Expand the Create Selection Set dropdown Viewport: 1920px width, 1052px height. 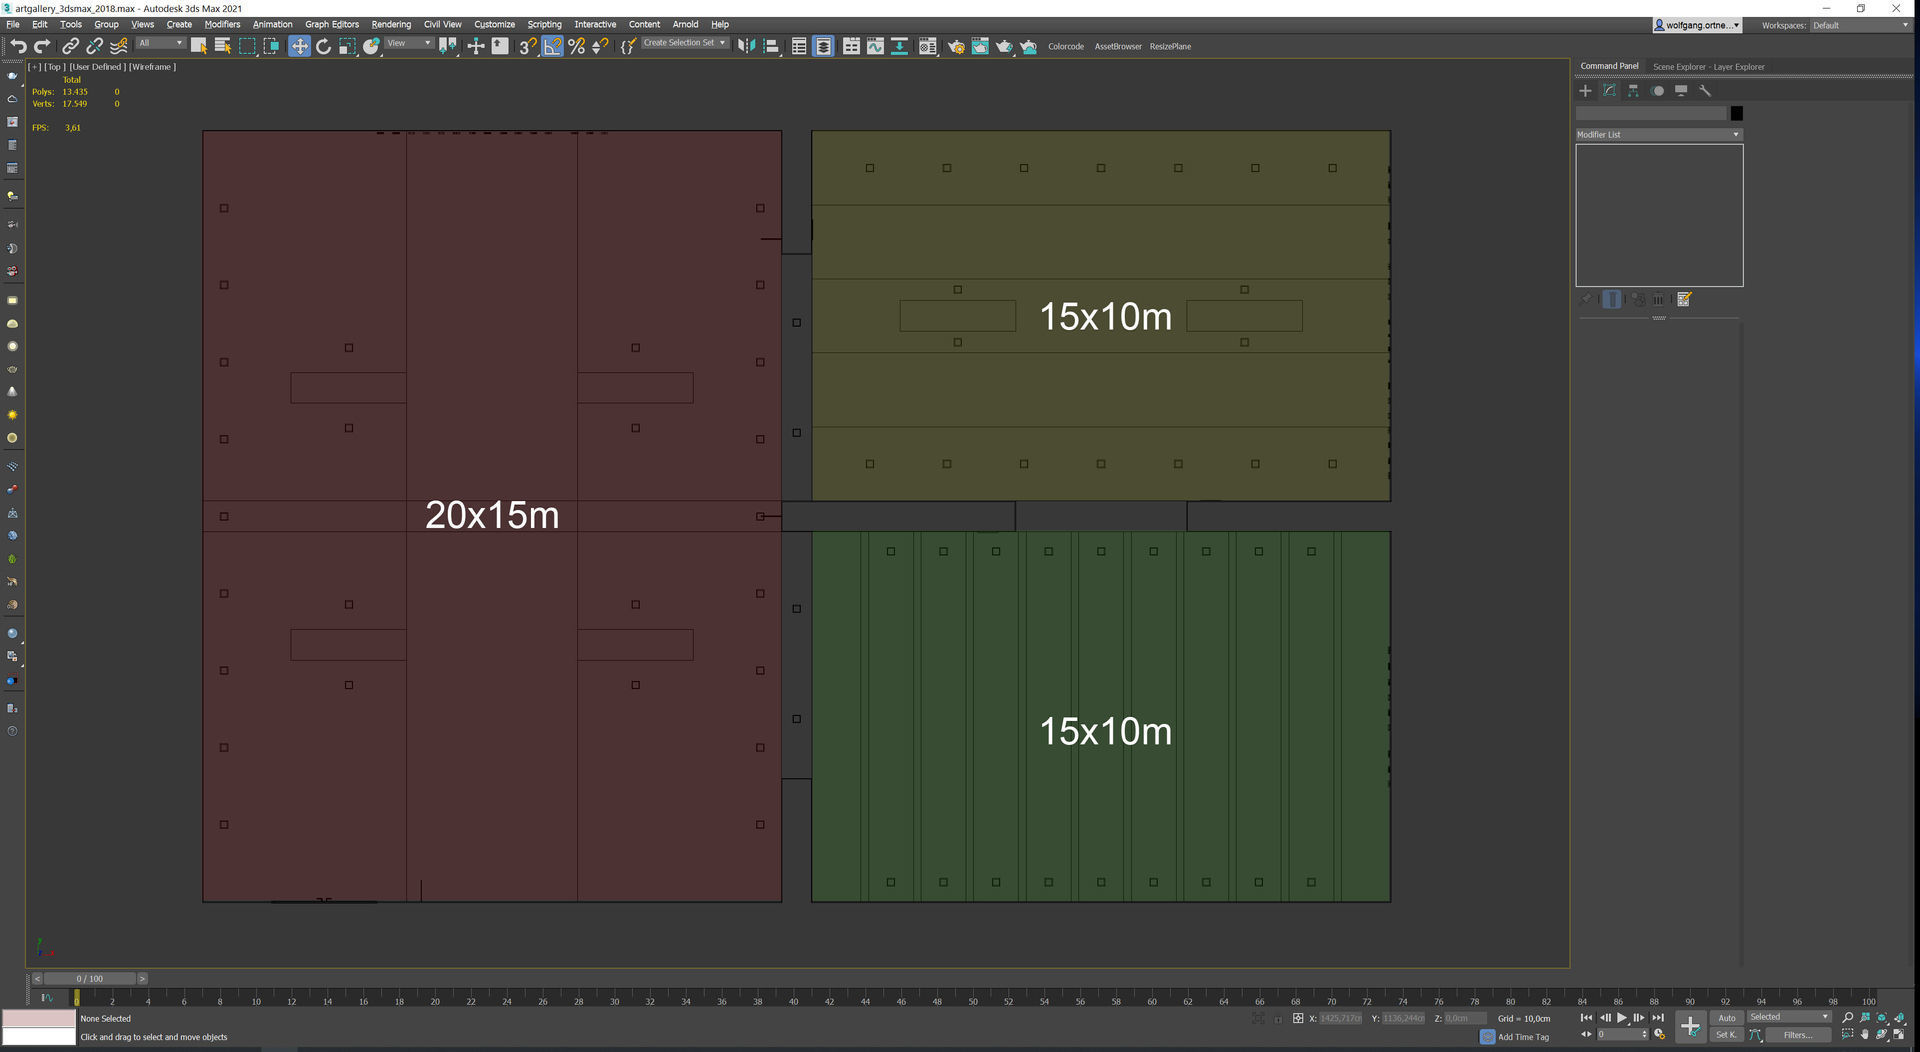coord(684,43)
